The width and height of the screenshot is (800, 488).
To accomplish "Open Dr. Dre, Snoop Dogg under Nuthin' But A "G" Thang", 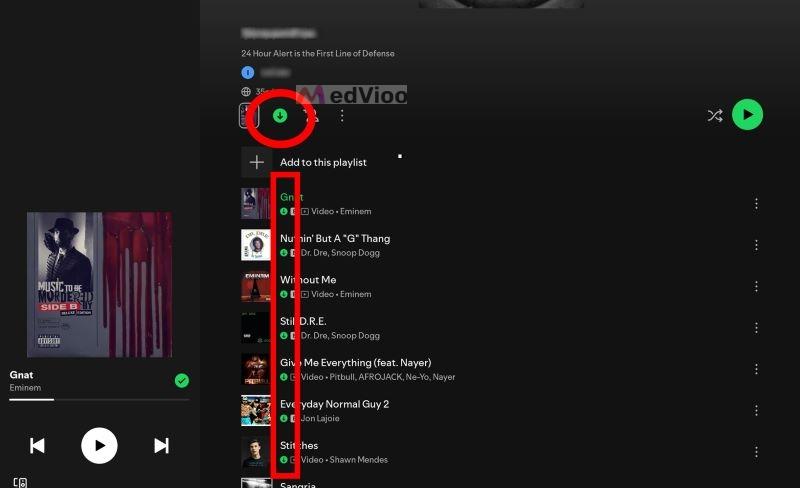I will click(340, 253).
